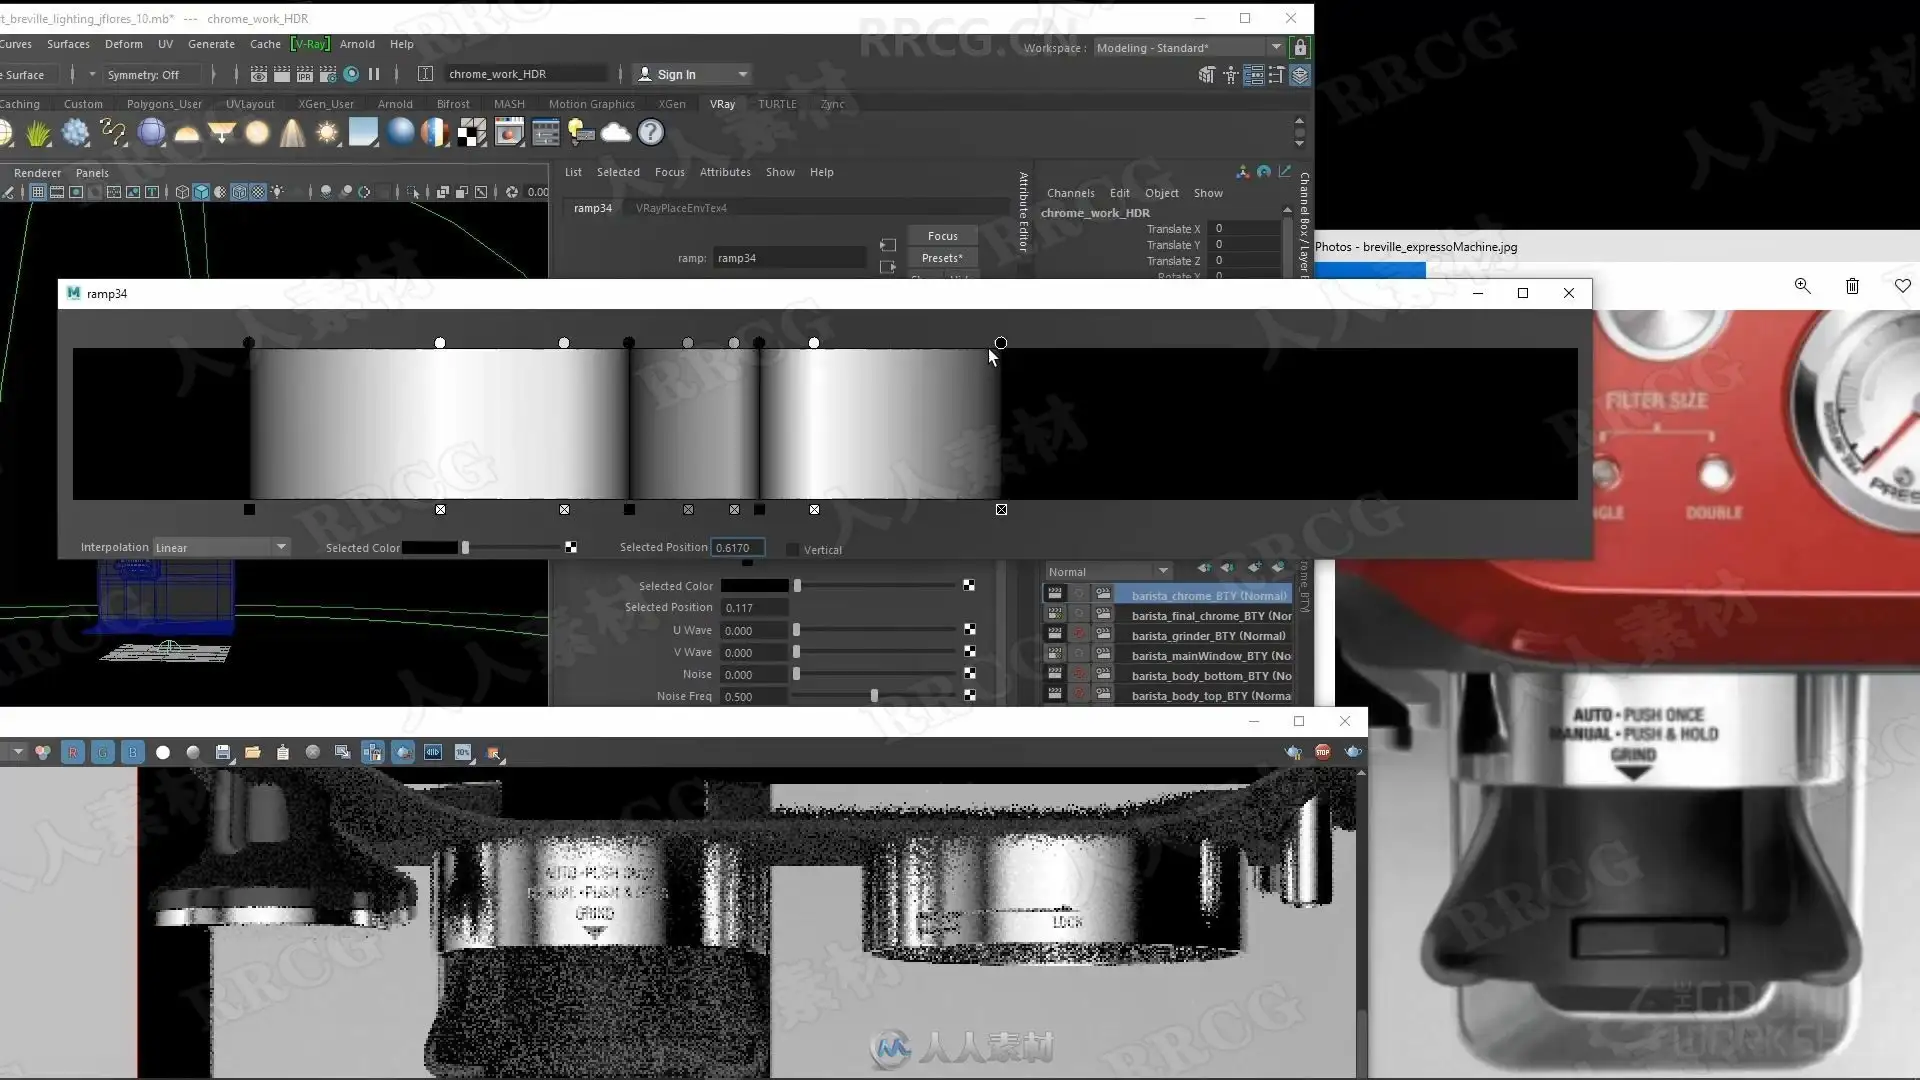Image resolution: width=1920 pixels, height=1080 pixels.
Task: Toggle red channel in frame buffer
Action: (x=73, y=752)
